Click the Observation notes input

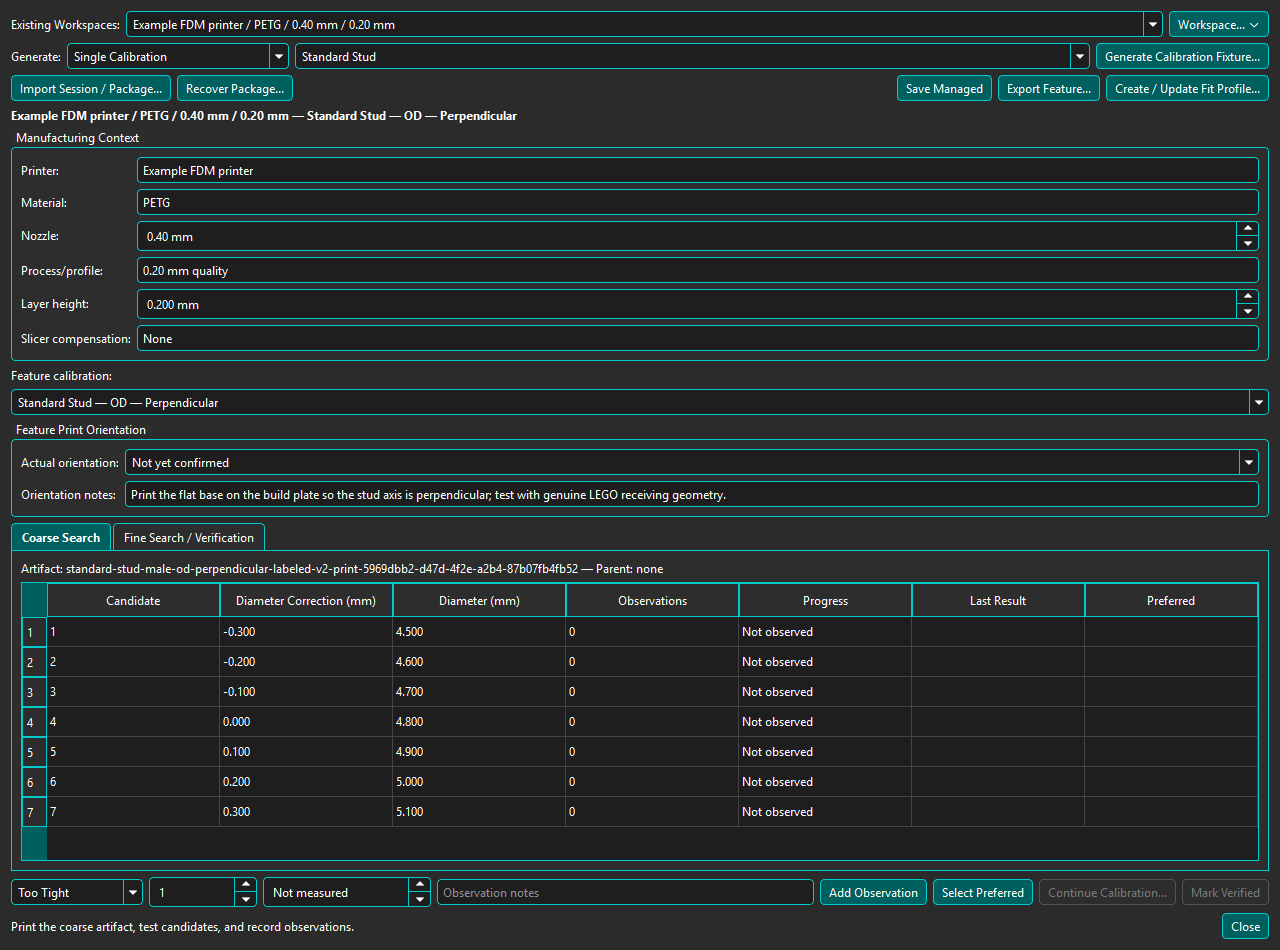pyautogui.click(x=625, y=893)
